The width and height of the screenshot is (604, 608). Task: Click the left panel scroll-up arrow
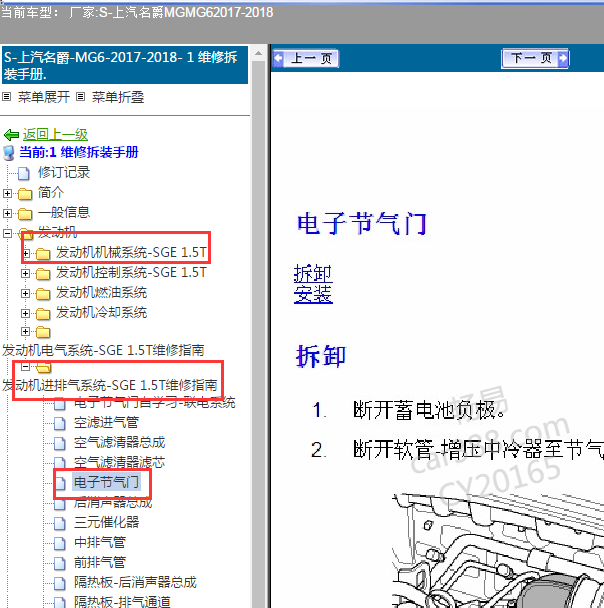click(259, 54)
